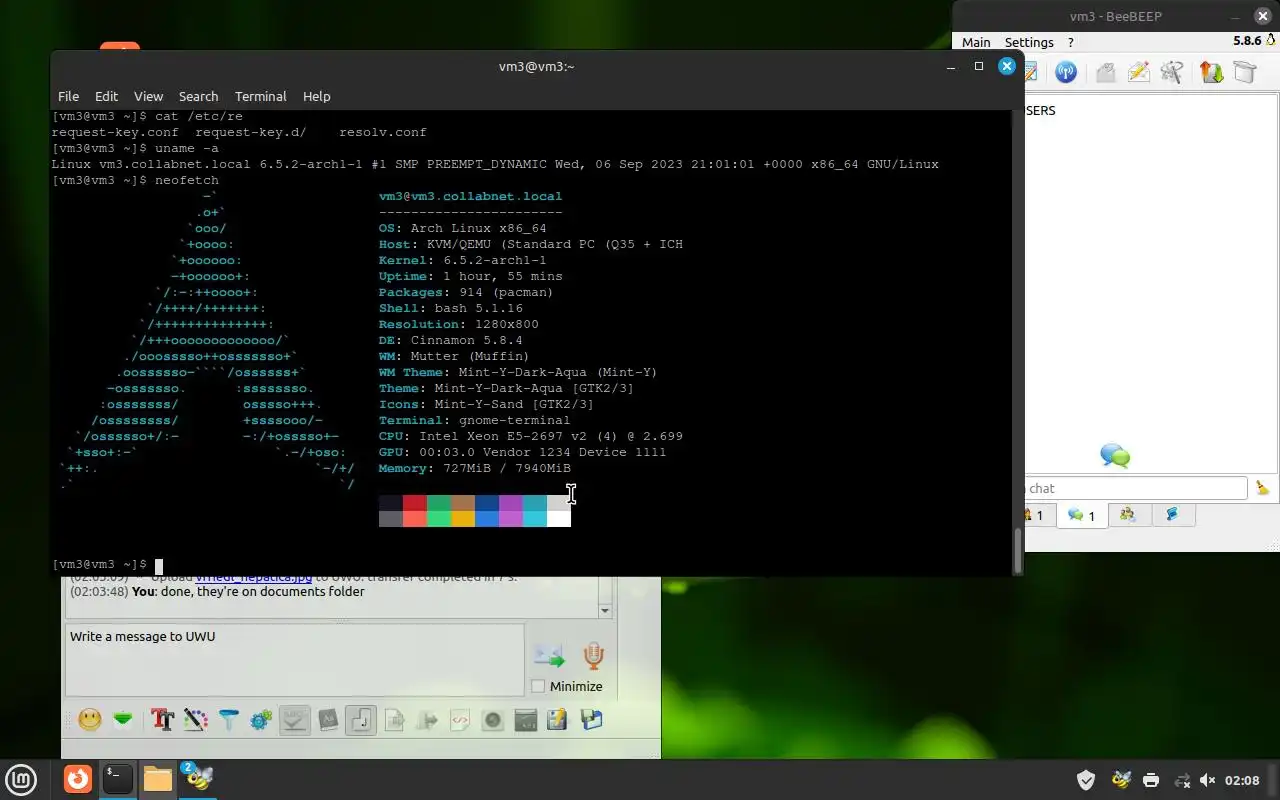1280x800 pixels.
Task: Click the dark screenshot window icon
Action: 526,720
